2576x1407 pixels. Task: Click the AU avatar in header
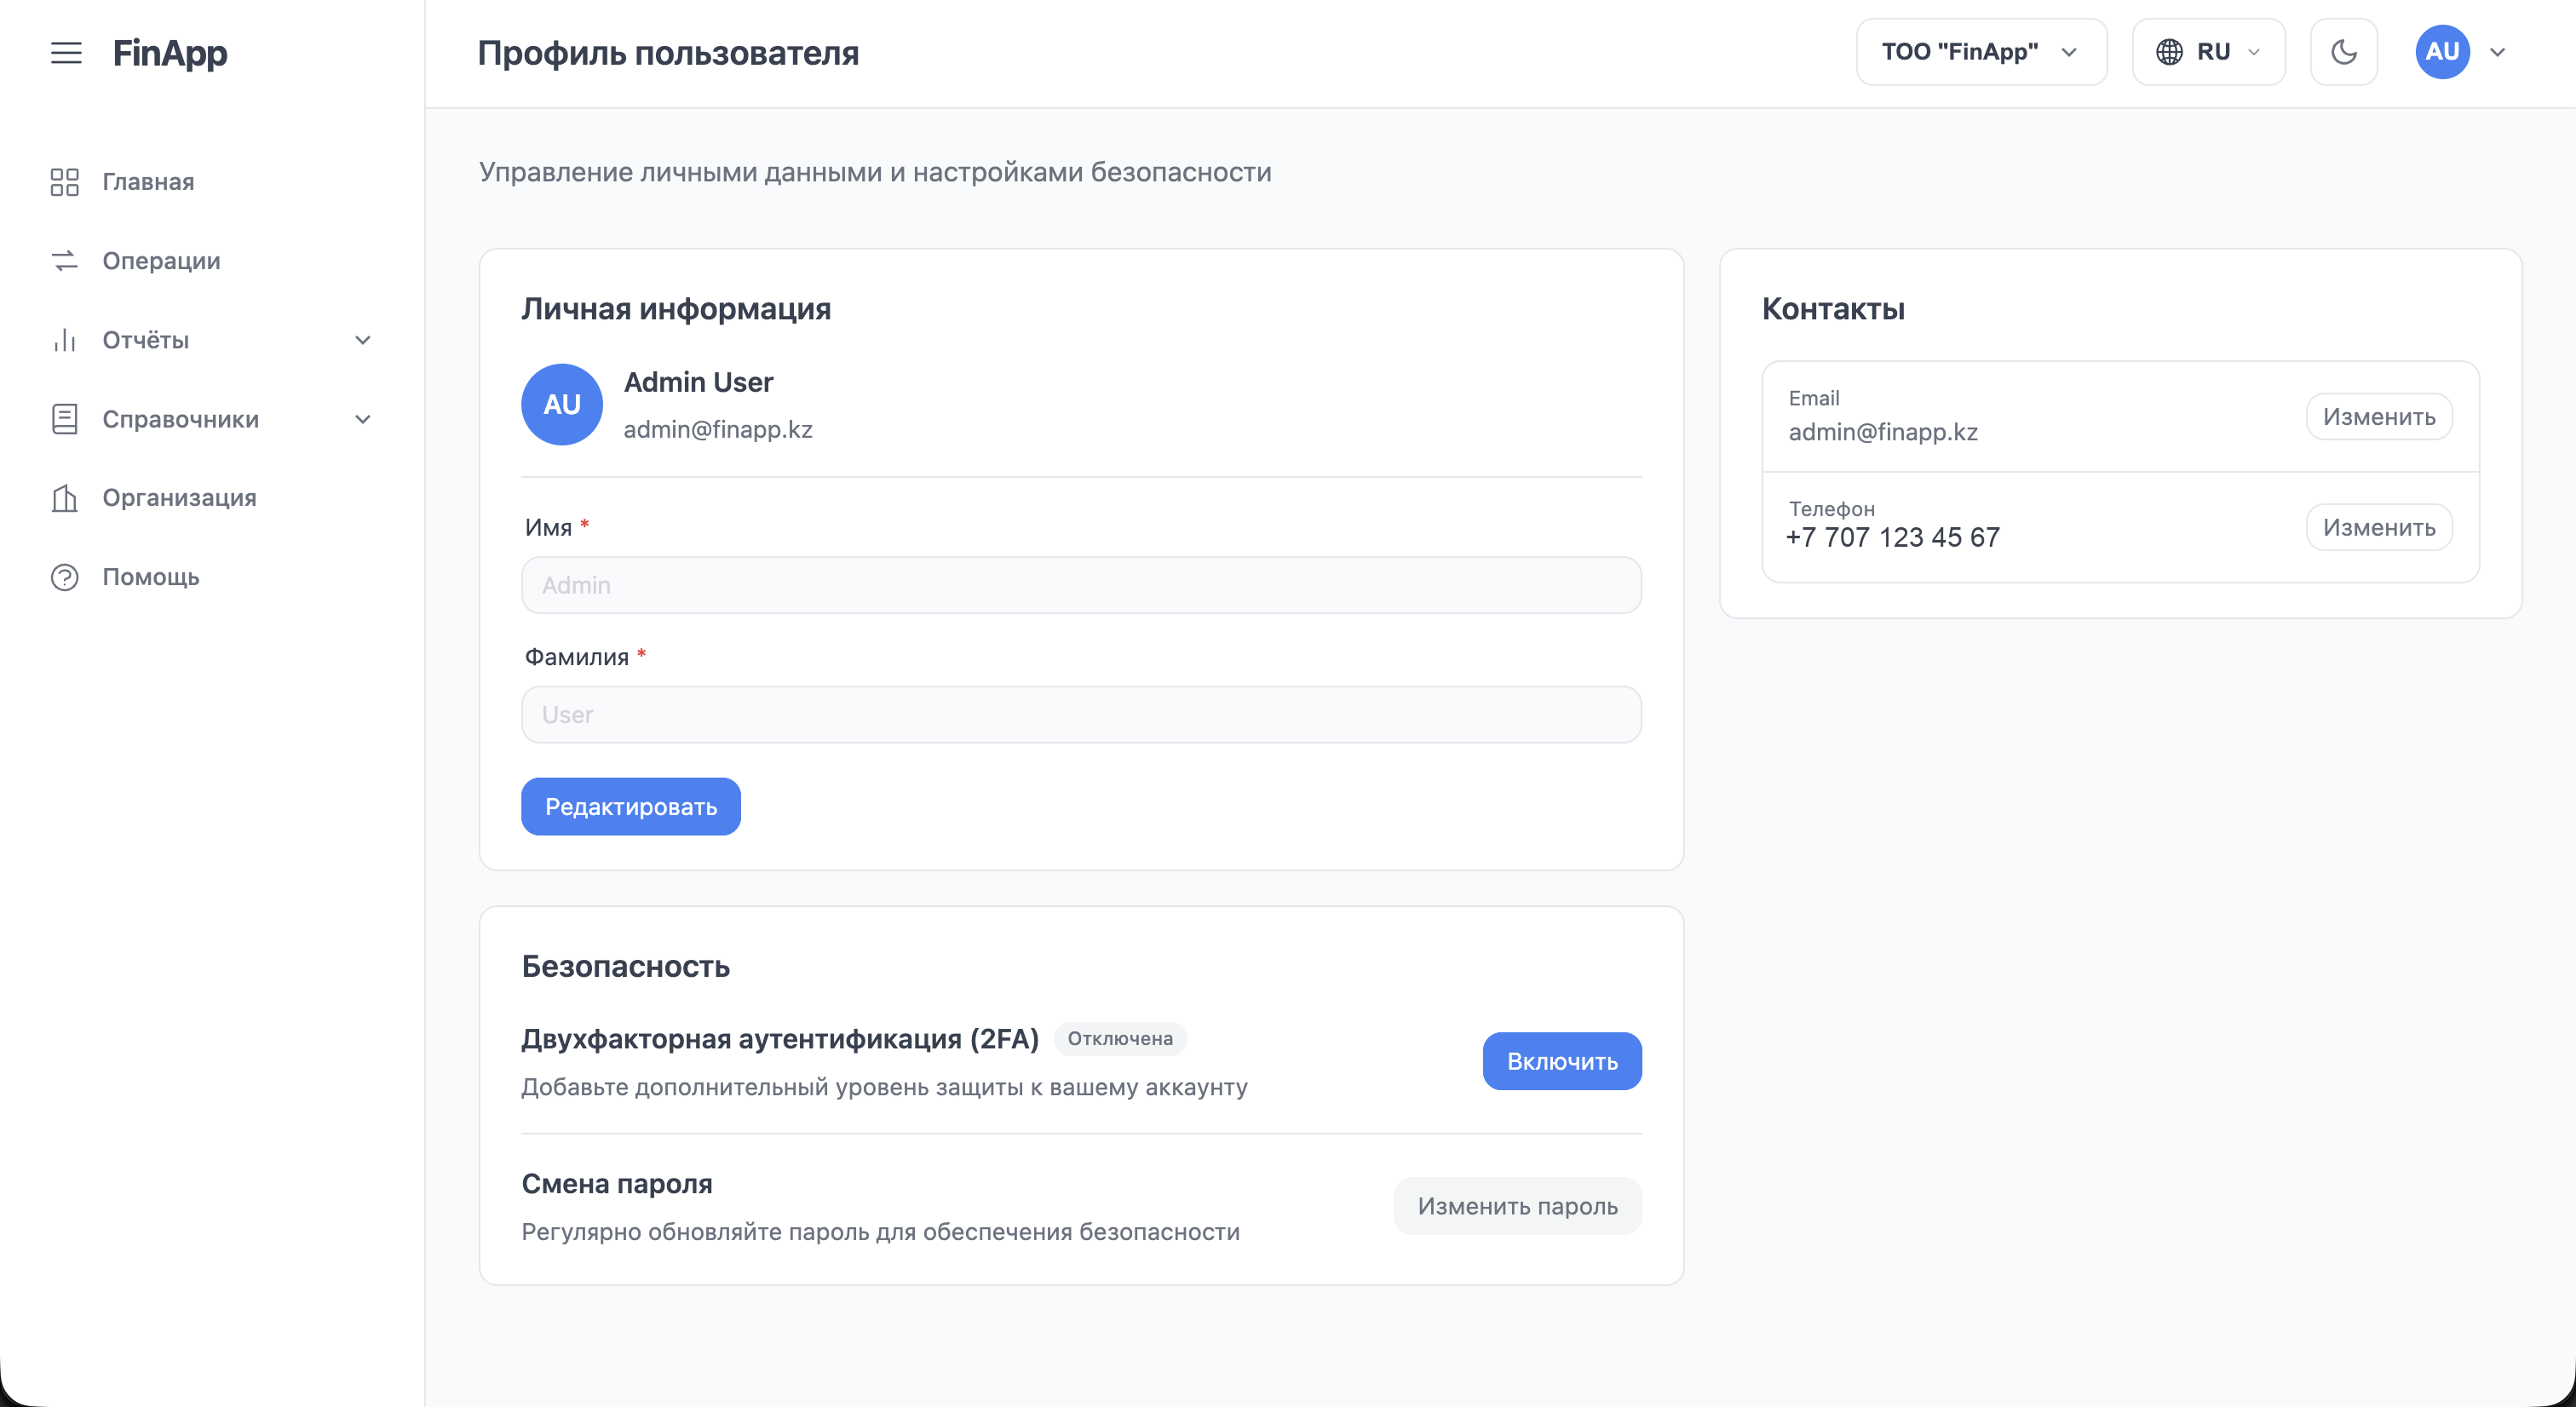click(x=2443, y=52)
